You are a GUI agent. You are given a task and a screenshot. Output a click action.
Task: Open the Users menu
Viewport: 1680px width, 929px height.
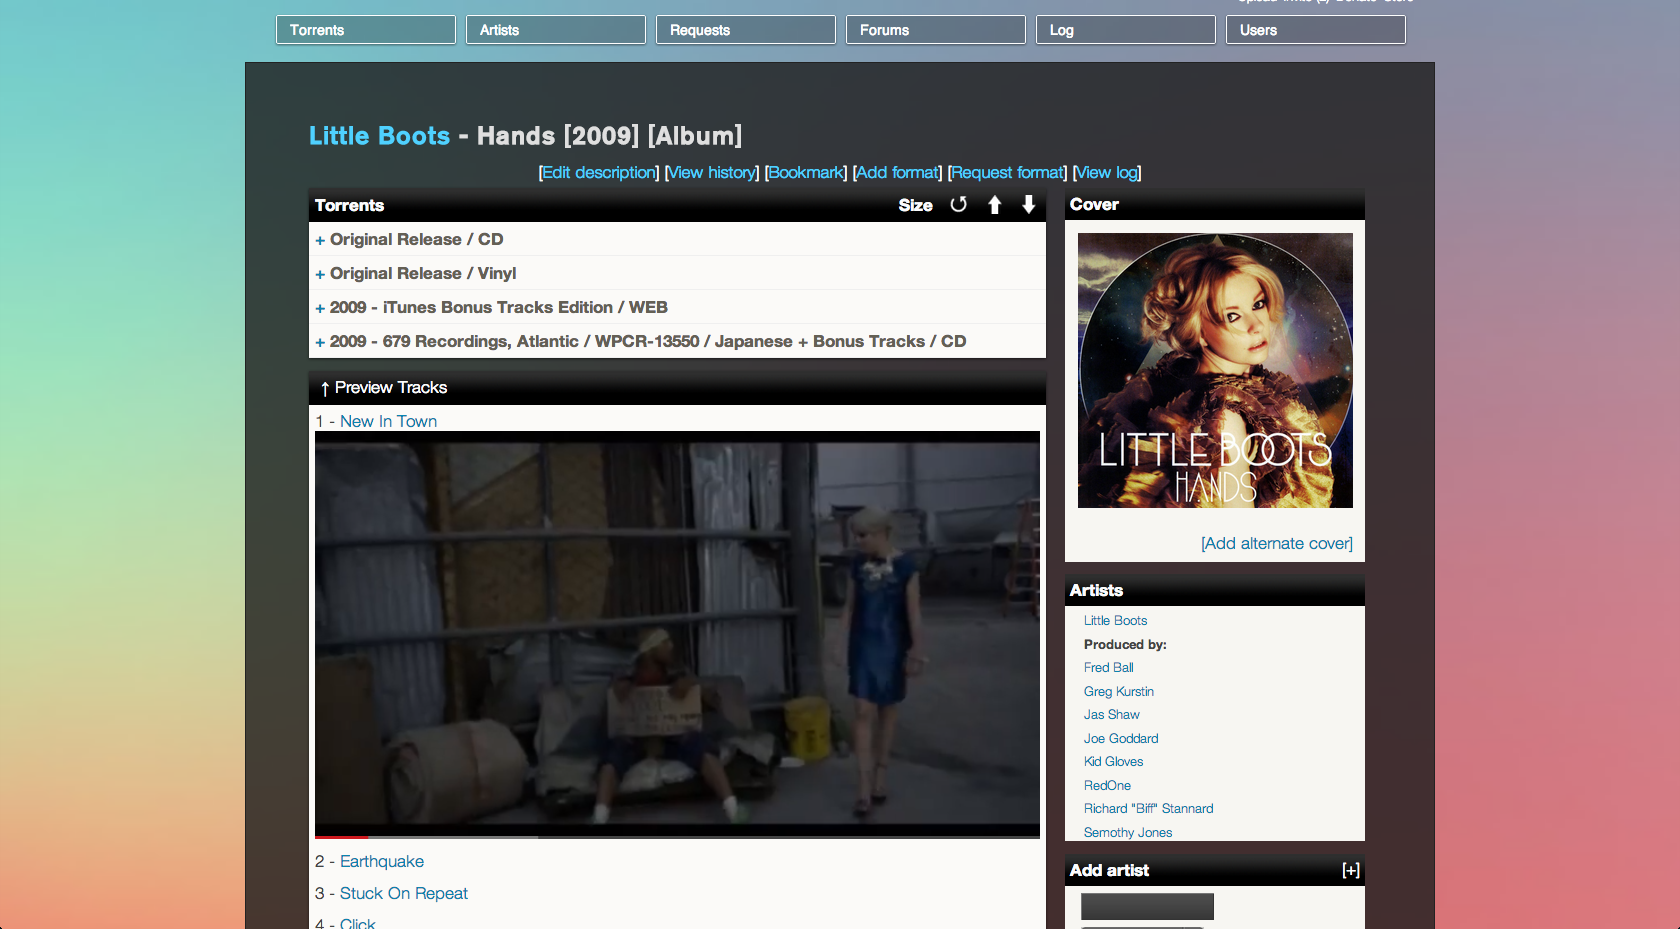click(x=1316, y=30)
